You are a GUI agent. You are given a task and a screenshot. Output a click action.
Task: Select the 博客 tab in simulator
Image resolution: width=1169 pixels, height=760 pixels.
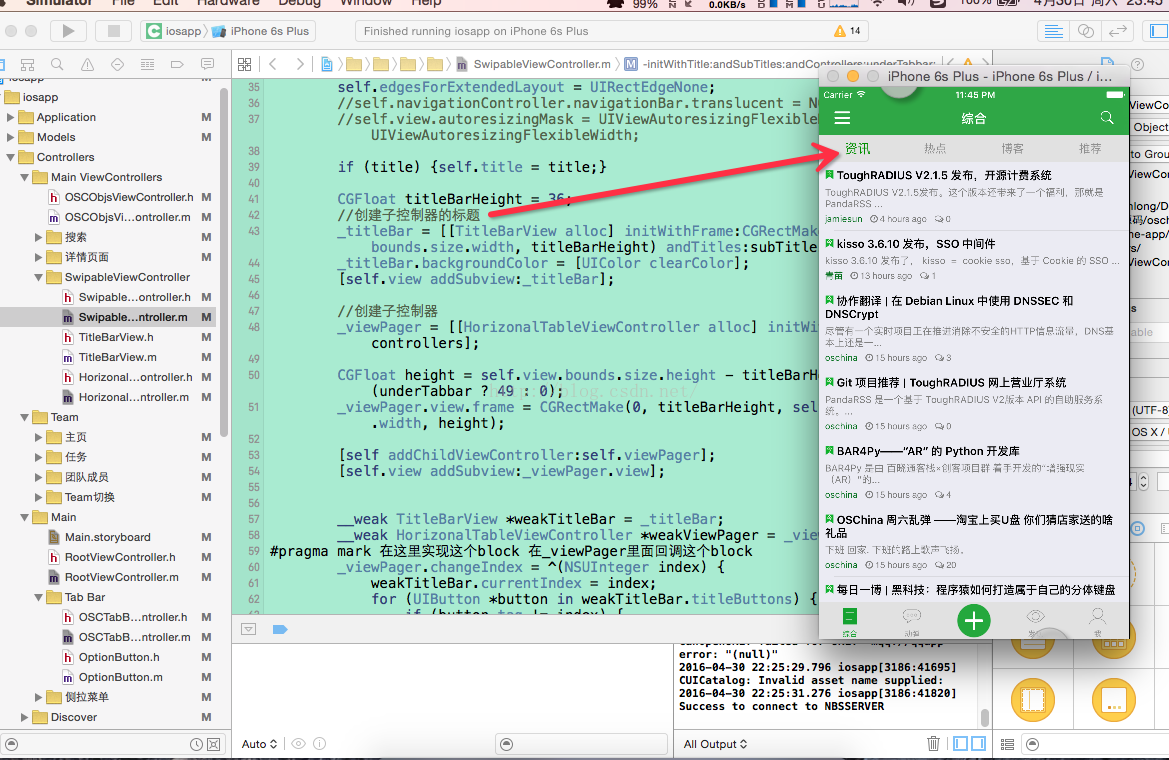1012,148
